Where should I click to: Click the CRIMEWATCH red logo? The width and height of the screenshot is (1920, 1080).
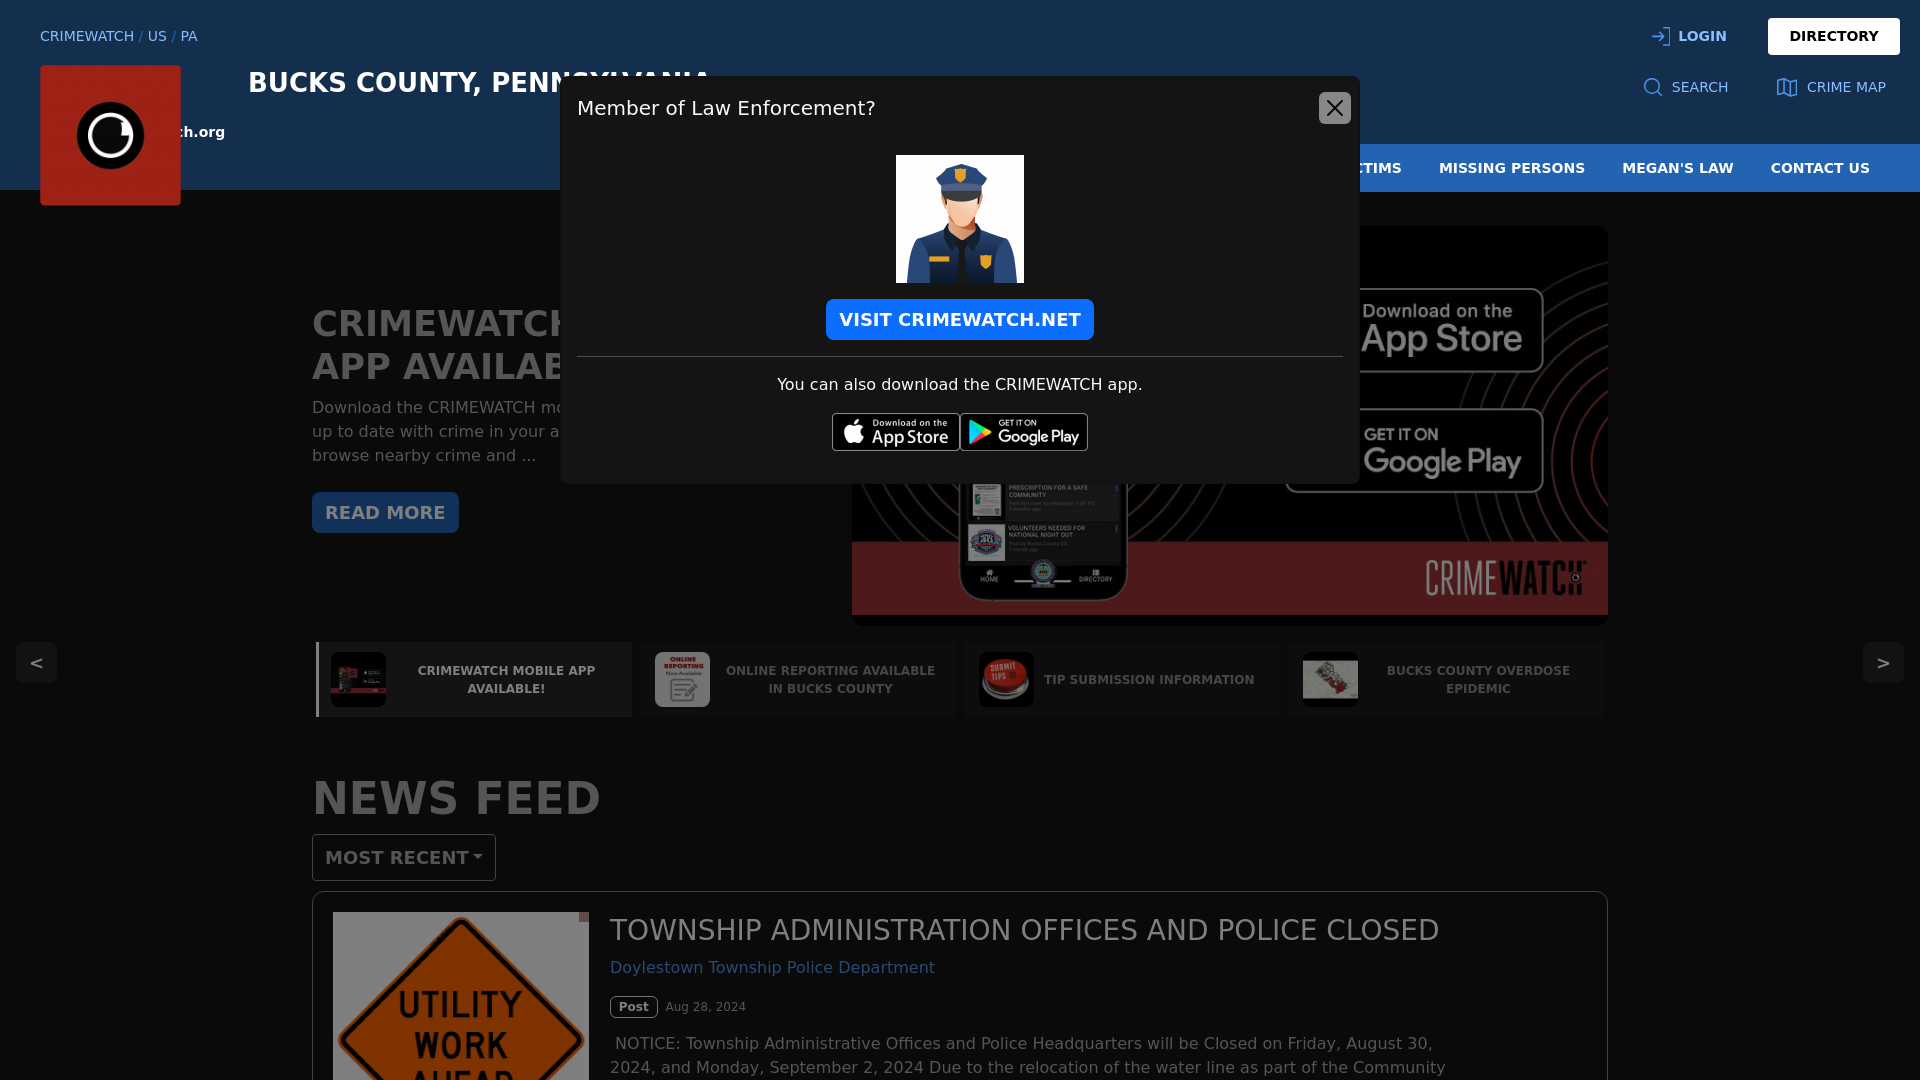pyautogui.click(x=110, y=135)
